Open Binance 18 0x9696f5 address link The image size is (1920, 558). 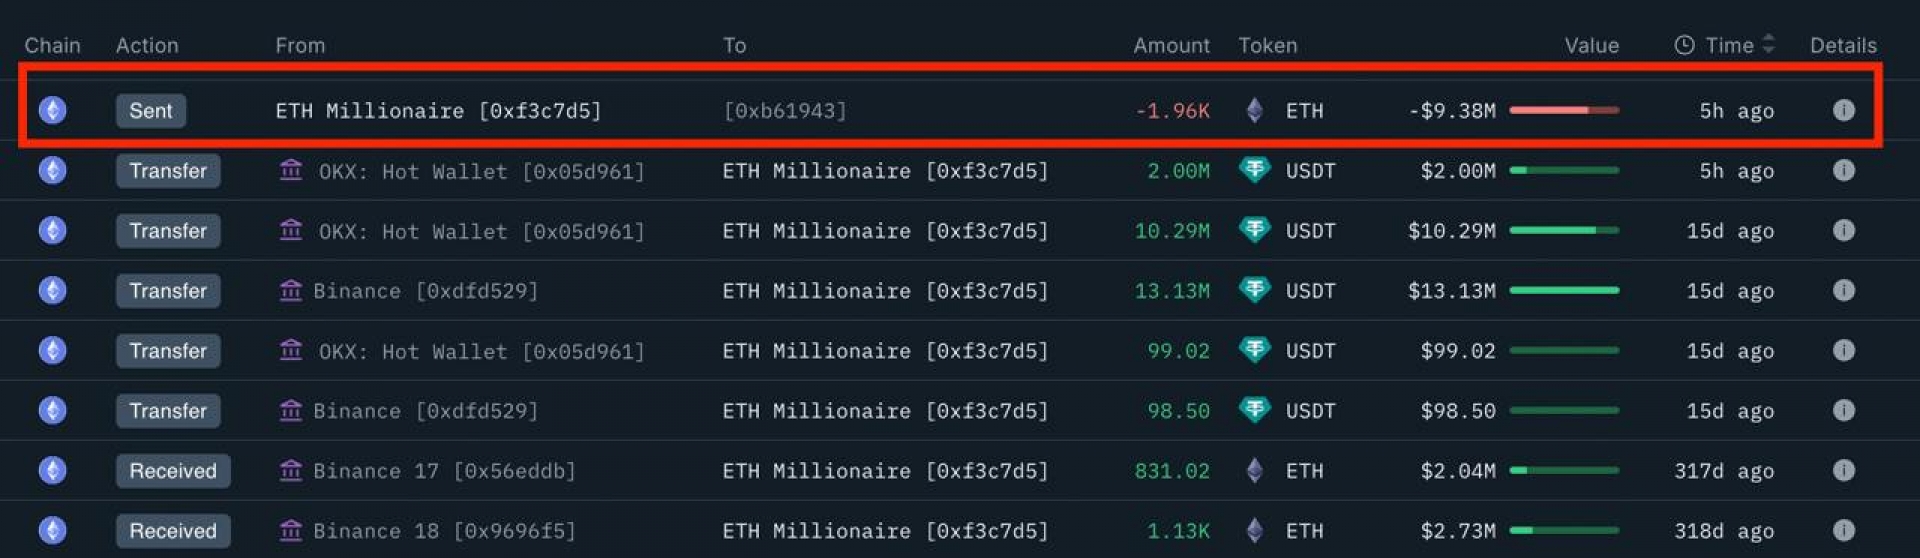pos(444,531)
